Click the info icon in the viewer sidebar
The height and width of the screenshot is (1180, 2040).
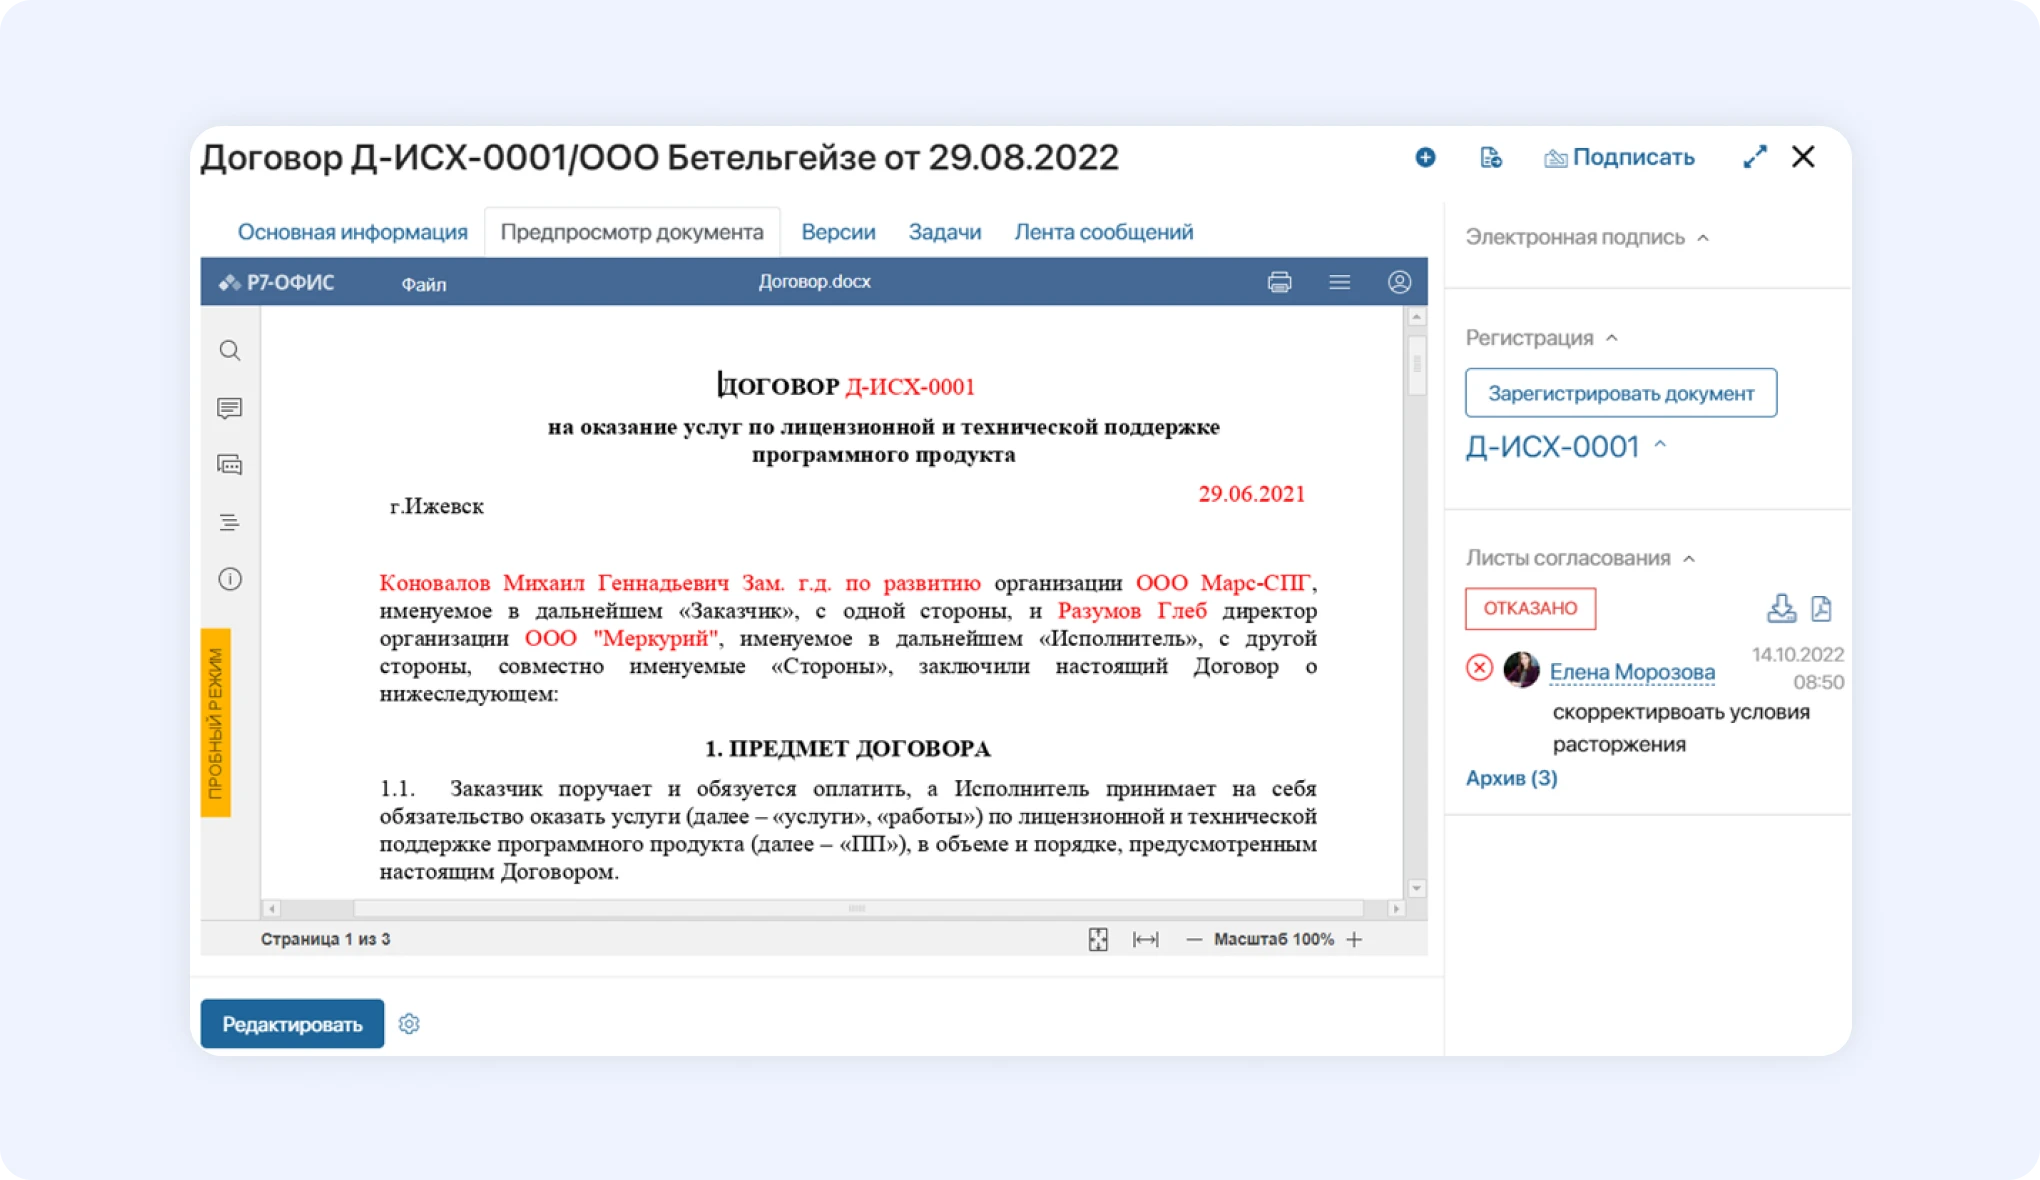(x=229, y=577)
